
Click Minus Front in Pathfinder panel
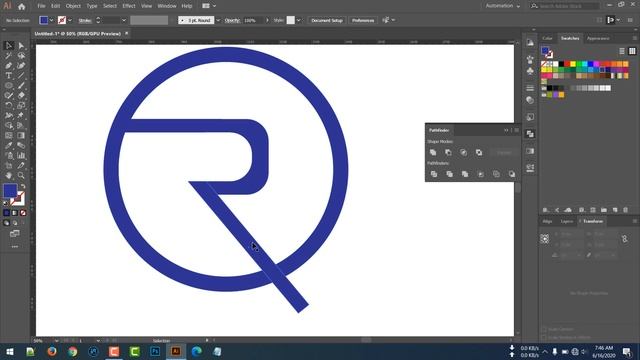pyautogui.click(x=448, y=152)
